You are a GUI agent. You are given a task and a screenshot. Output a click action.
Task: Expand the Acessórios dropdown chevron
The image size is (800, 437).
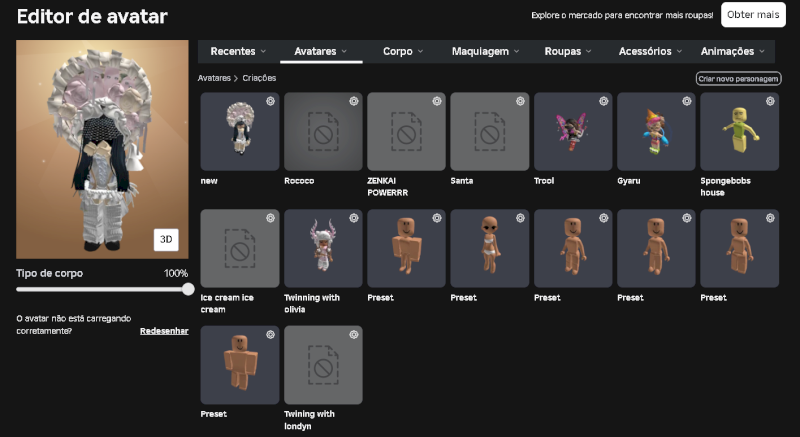[x=679, y=52]
